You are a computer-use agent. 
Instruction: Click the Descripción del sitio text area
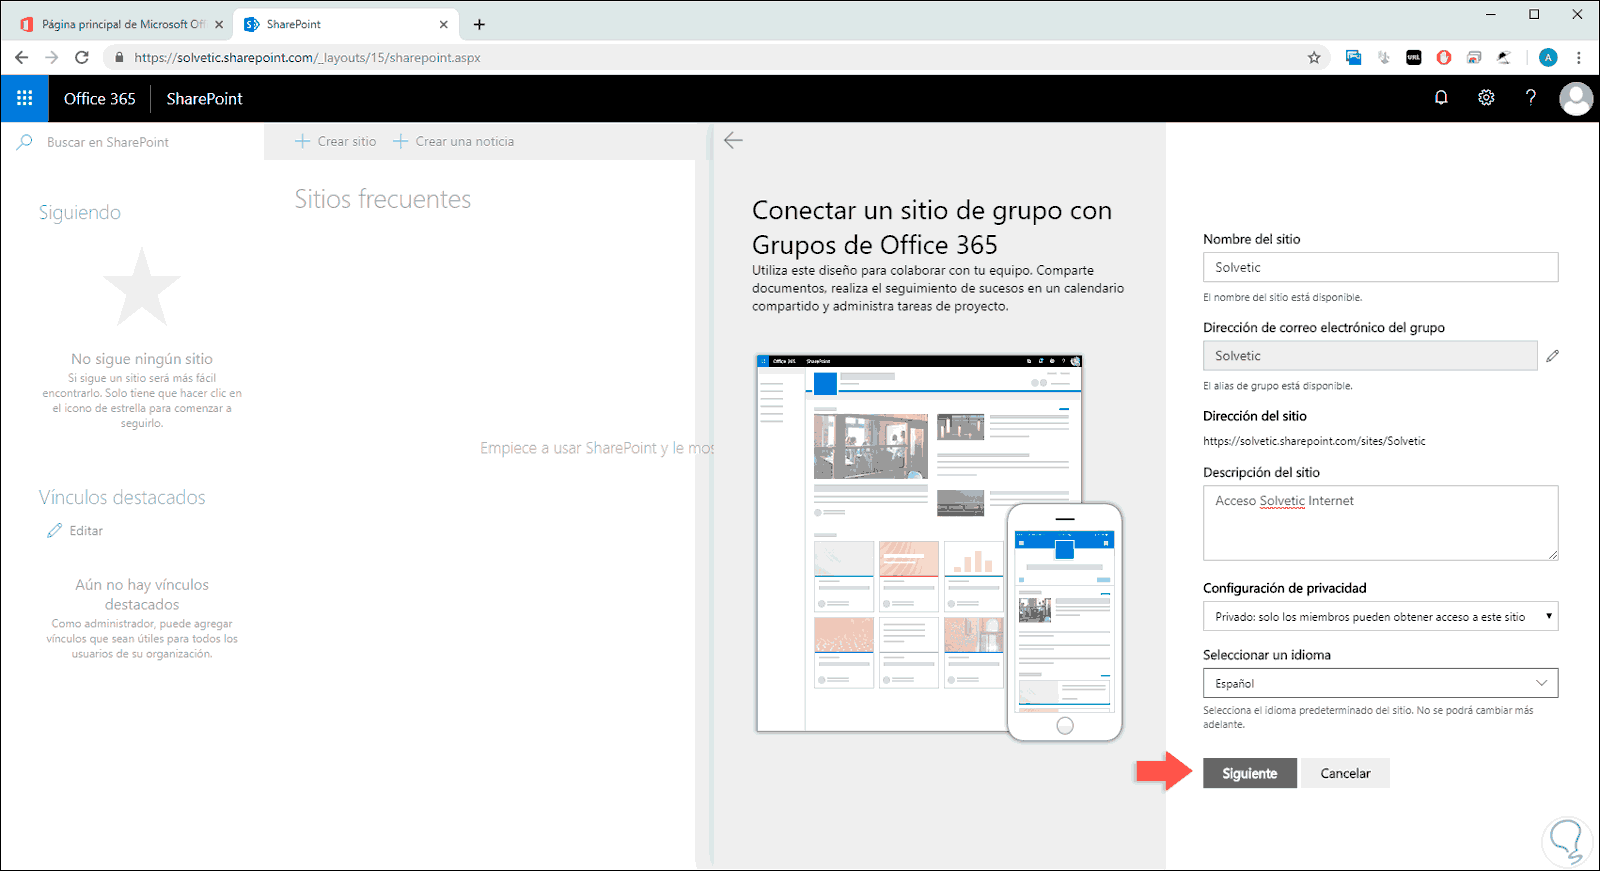1380,523
